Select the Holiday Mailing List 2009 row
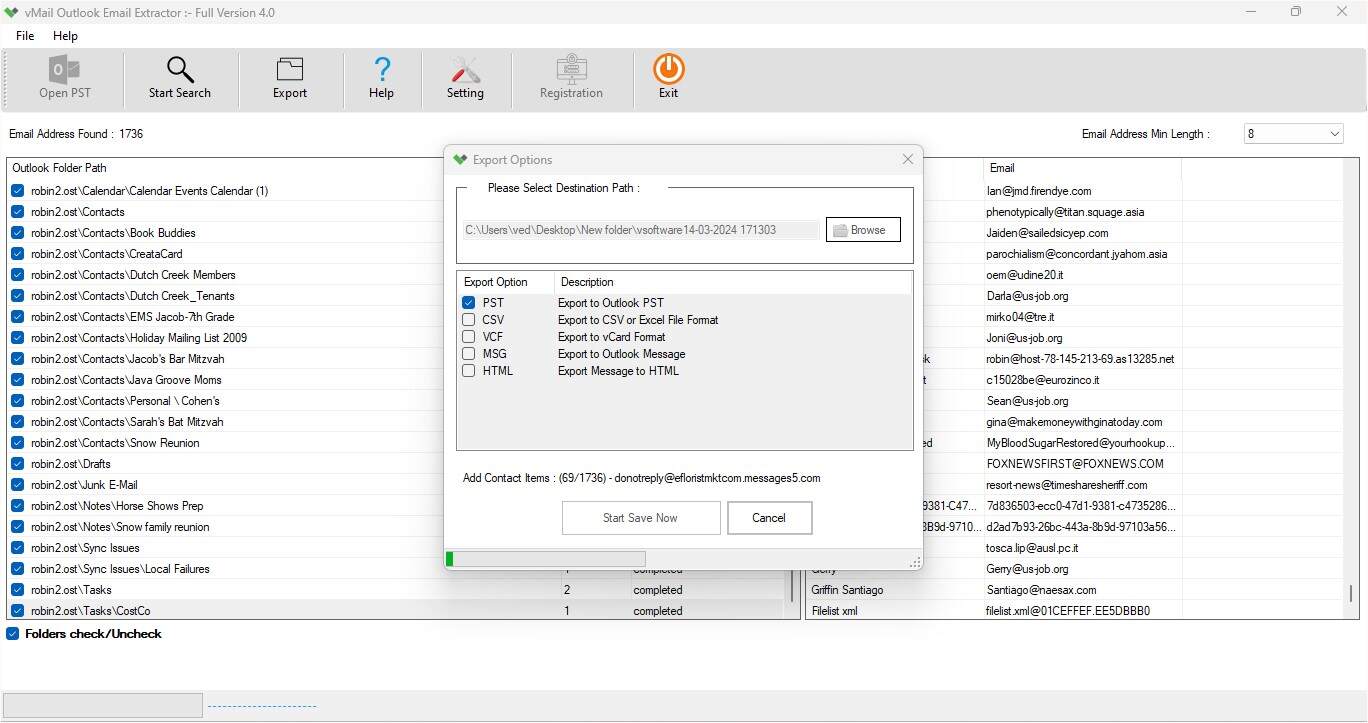 pos(139,338)
